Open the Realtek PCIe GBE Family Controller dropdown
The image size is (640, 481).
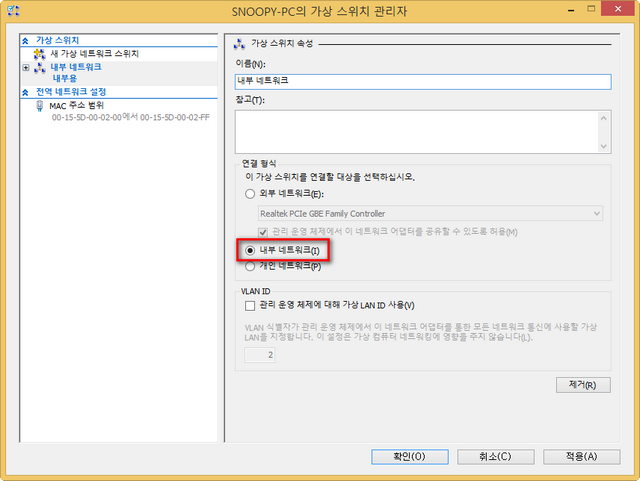(597, 214)
